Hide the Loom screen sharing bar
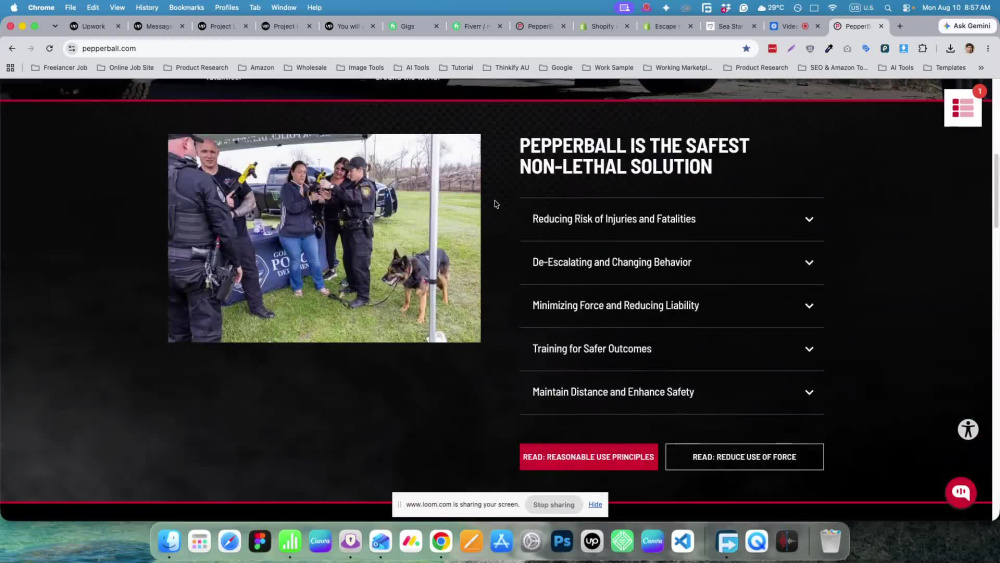This screenshot has height=563, width=1000. [595, 505]
